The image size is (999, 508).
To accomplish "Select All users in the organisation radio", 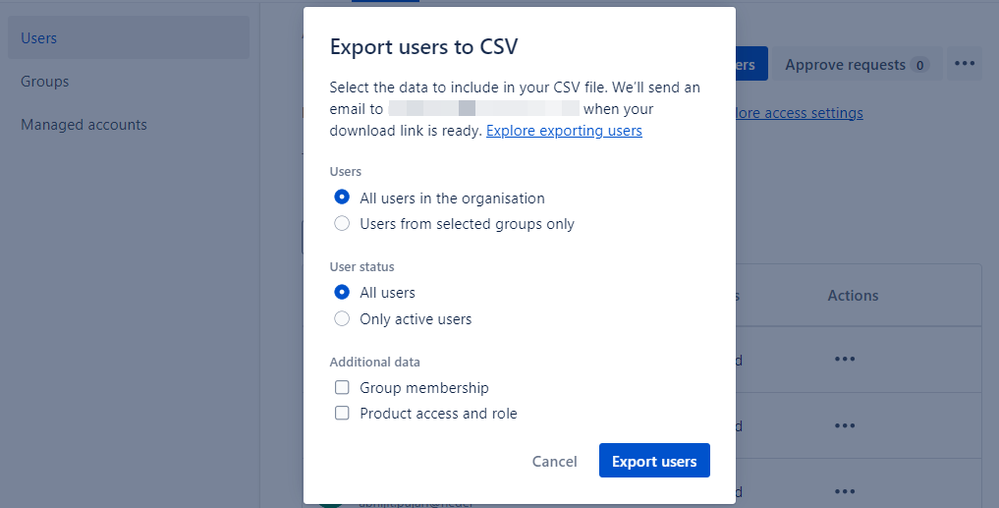I will tap(342, 198).
